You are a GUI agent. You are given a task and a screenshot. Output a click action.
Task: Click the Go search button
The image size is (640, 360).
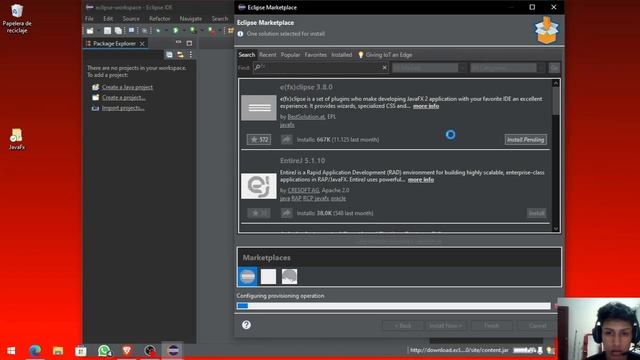click(554, 68)
